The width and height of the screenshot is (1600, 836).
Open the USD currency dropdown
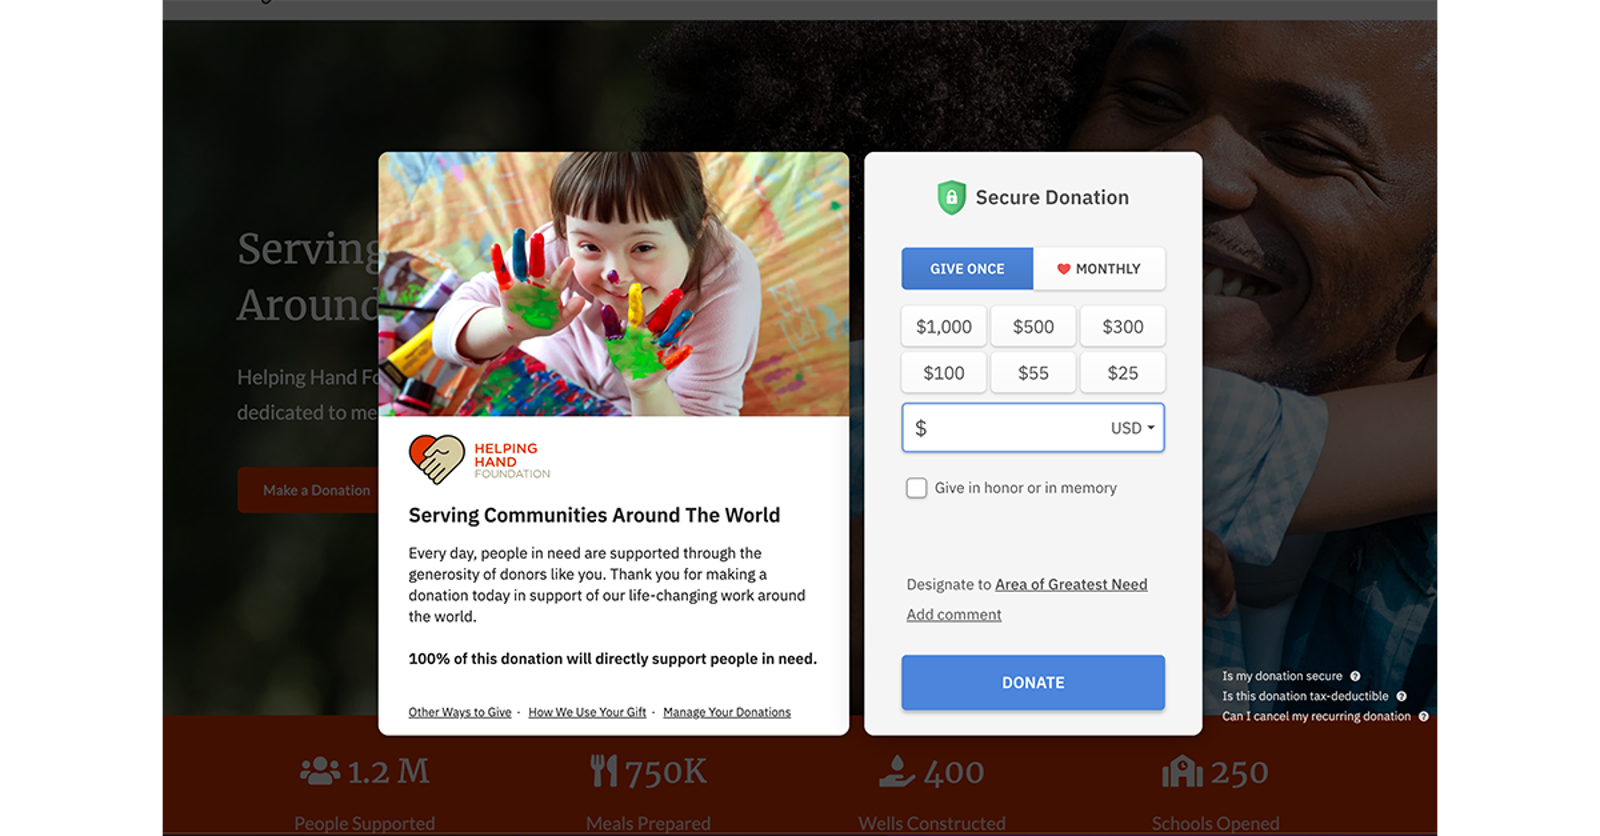coord(1132,428)
